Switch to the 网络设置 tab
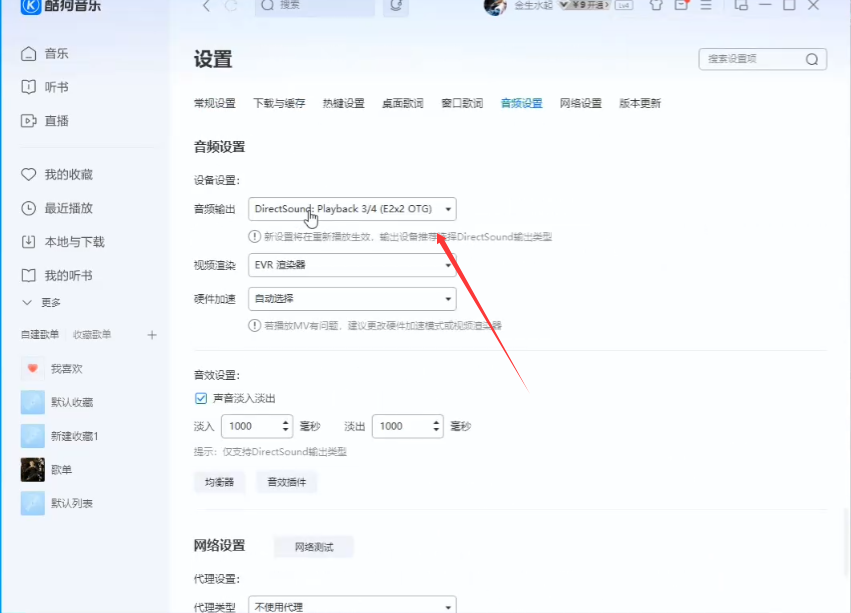 (580, 102)
